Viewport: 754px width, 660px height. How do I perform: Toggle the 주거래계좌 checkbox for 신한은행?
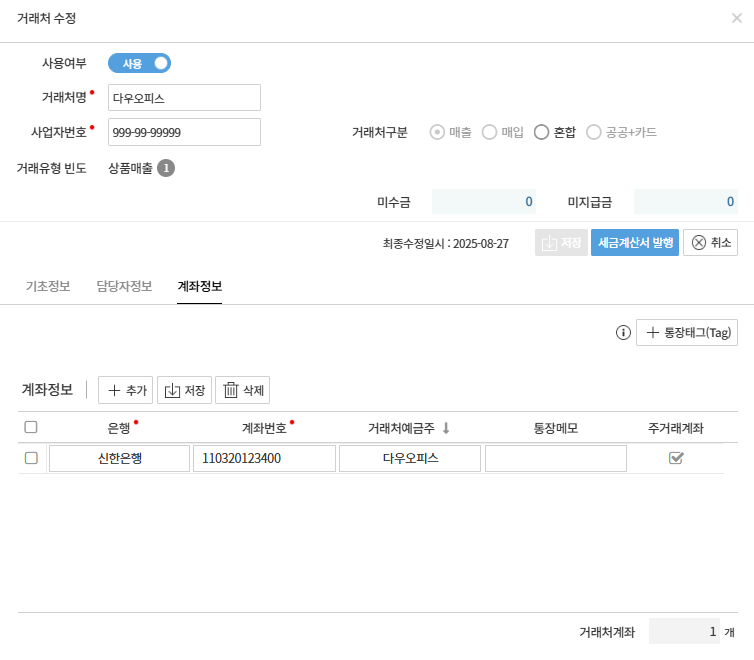click(x=676, y=458)
